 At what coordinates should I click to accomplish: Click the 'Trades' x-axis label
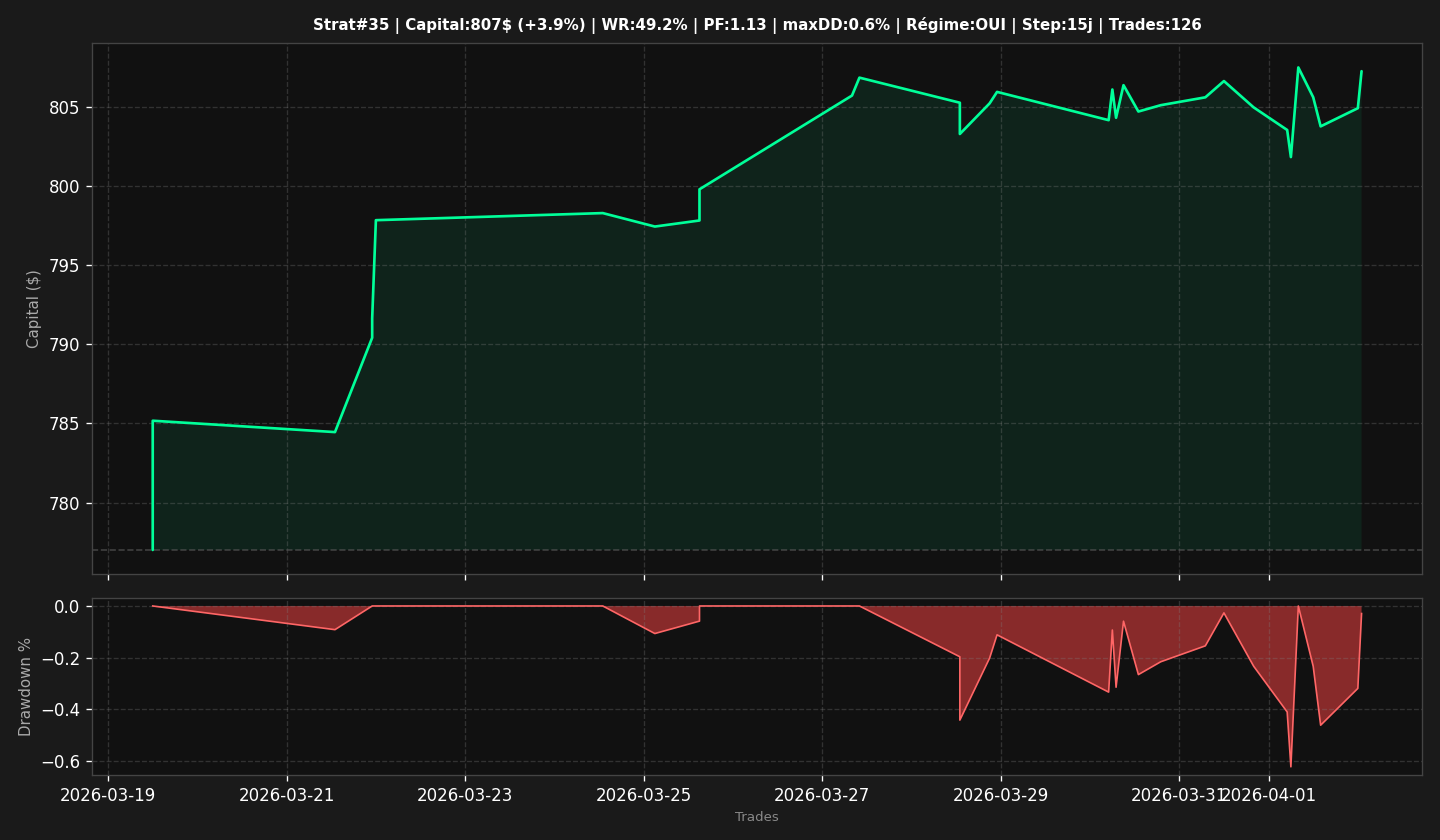pyautogui.click(x=757, y=817)
